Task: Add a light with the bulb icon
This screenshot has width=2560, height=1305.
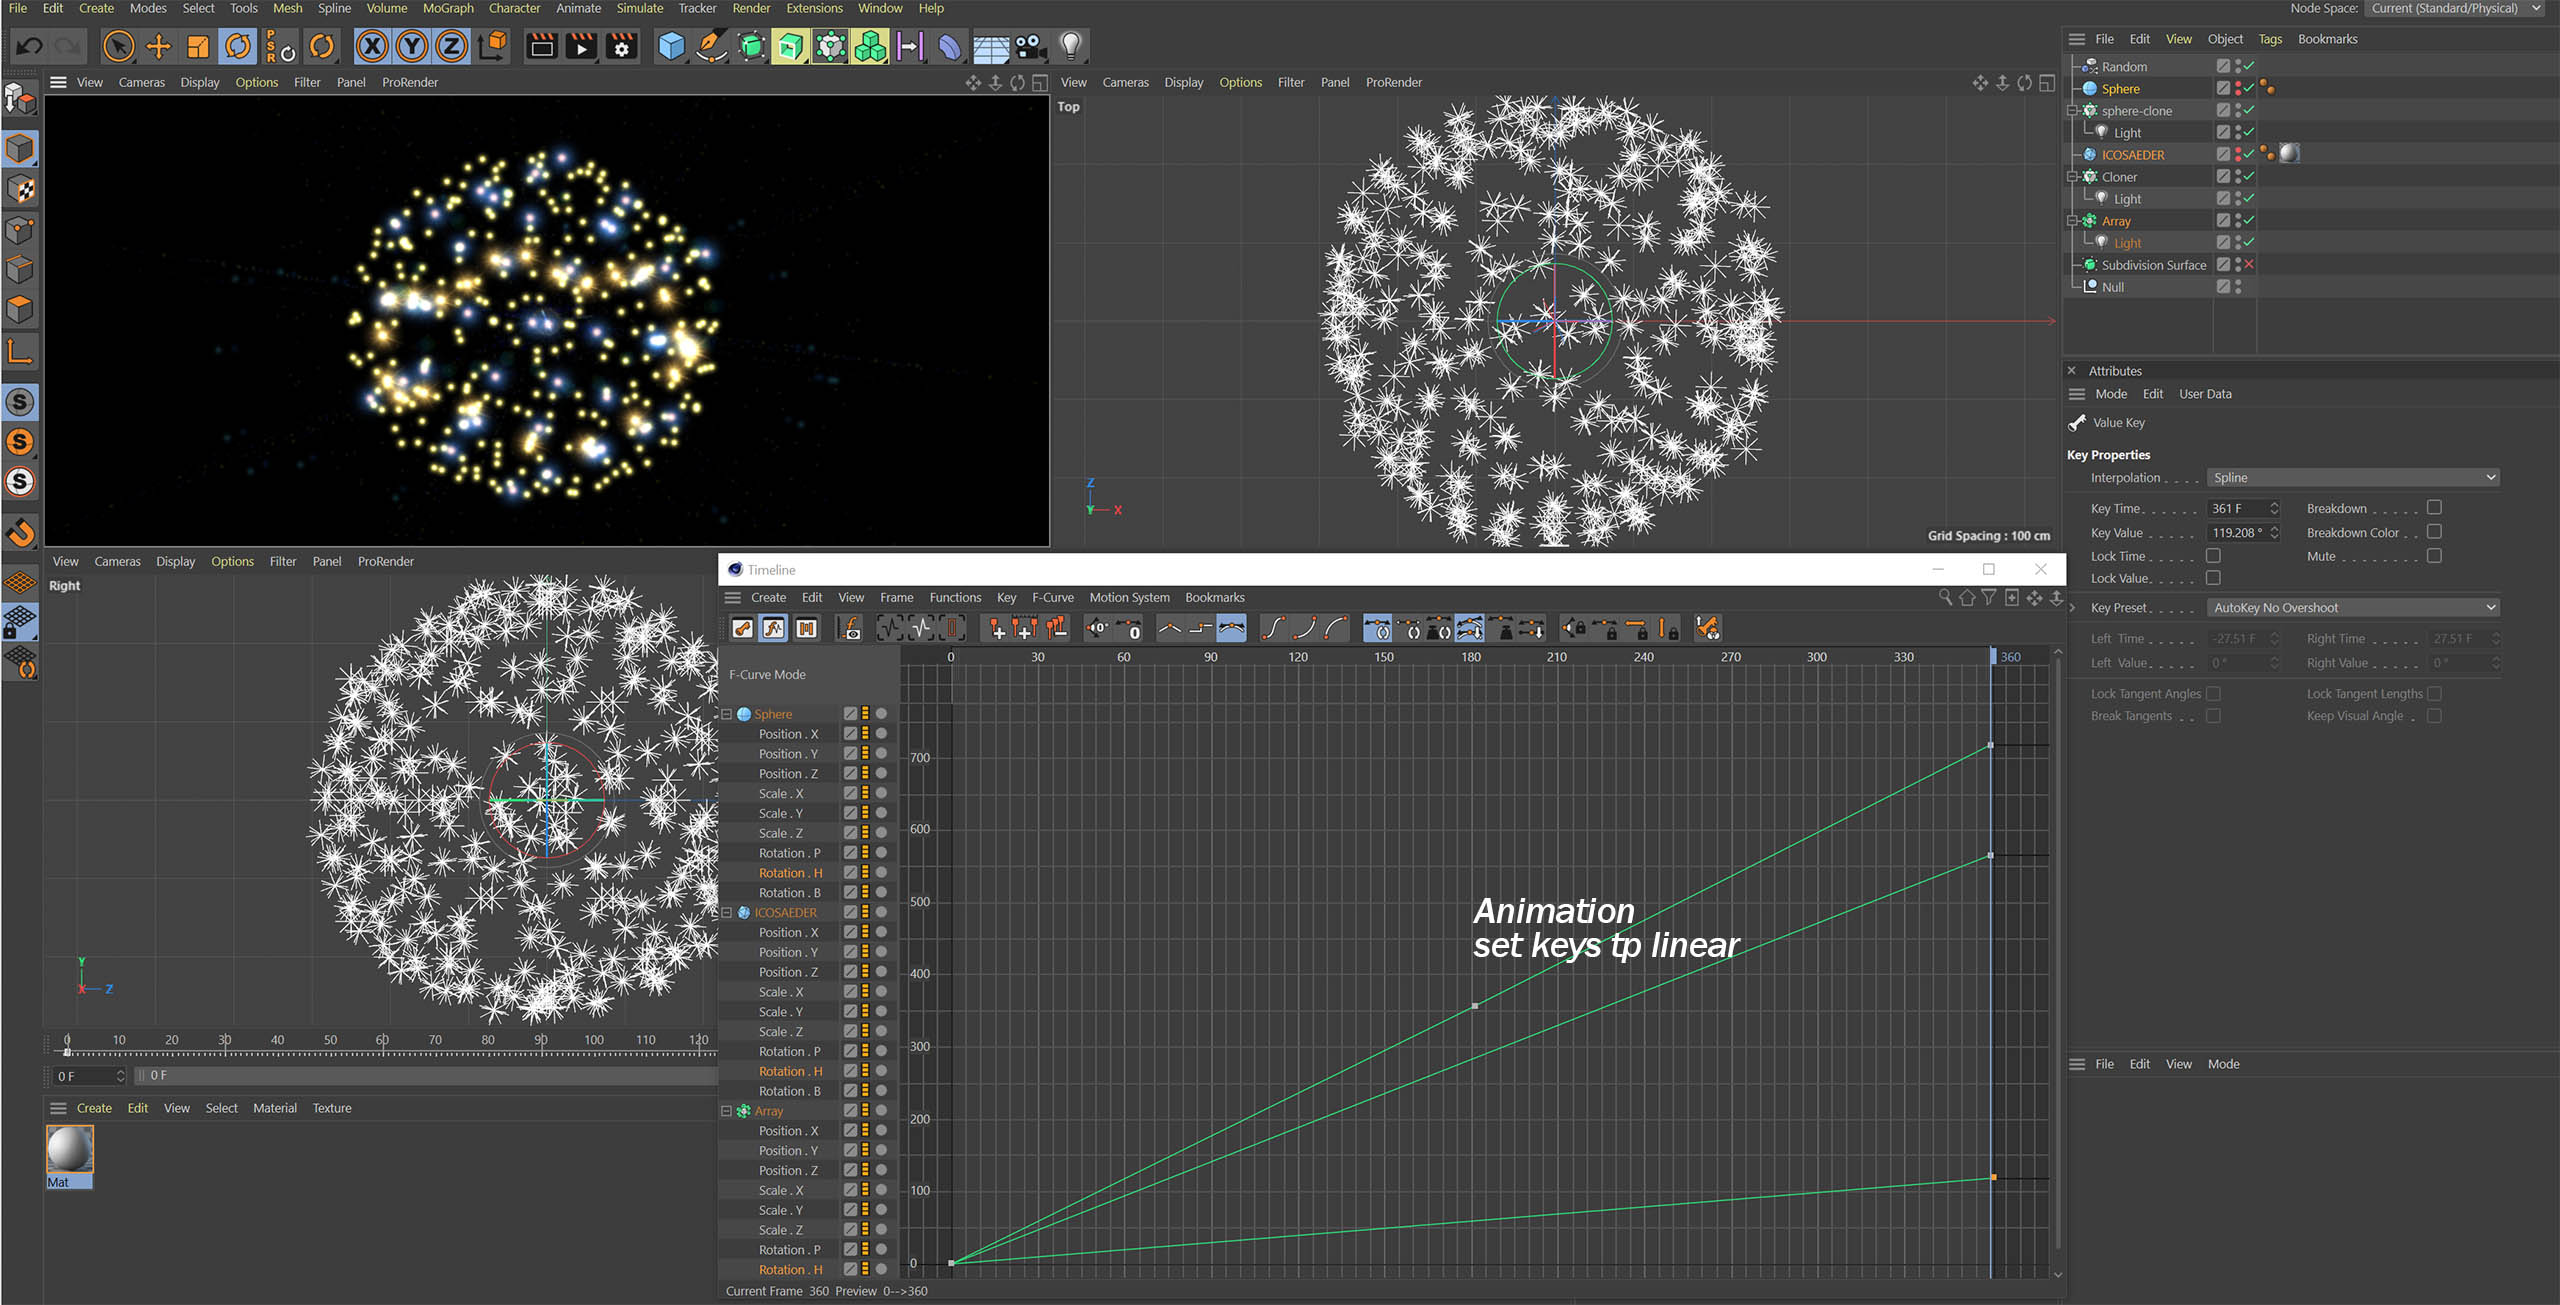Action: click(x=1070, y=46)
